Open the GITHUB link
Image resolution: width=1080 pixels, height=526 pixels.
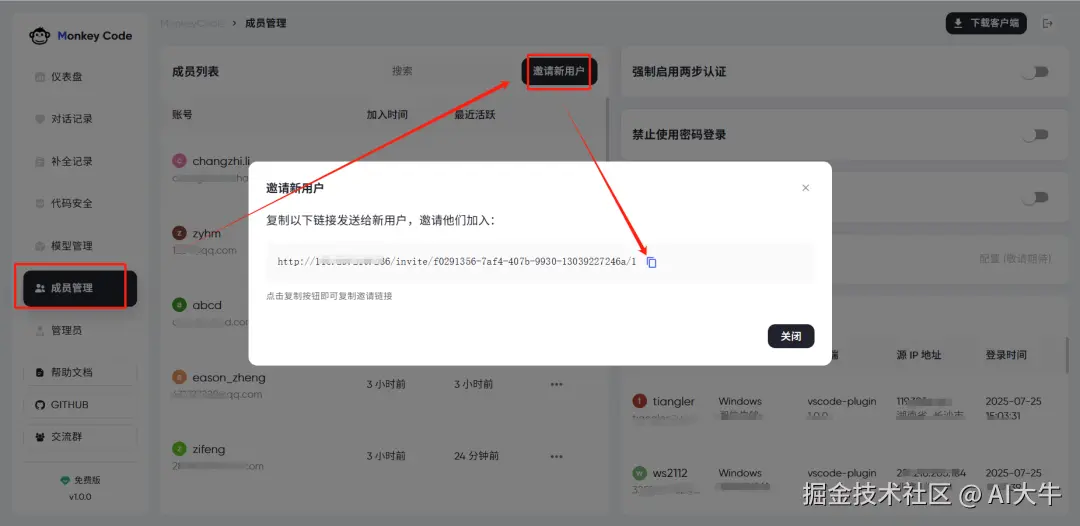(80, 405)
